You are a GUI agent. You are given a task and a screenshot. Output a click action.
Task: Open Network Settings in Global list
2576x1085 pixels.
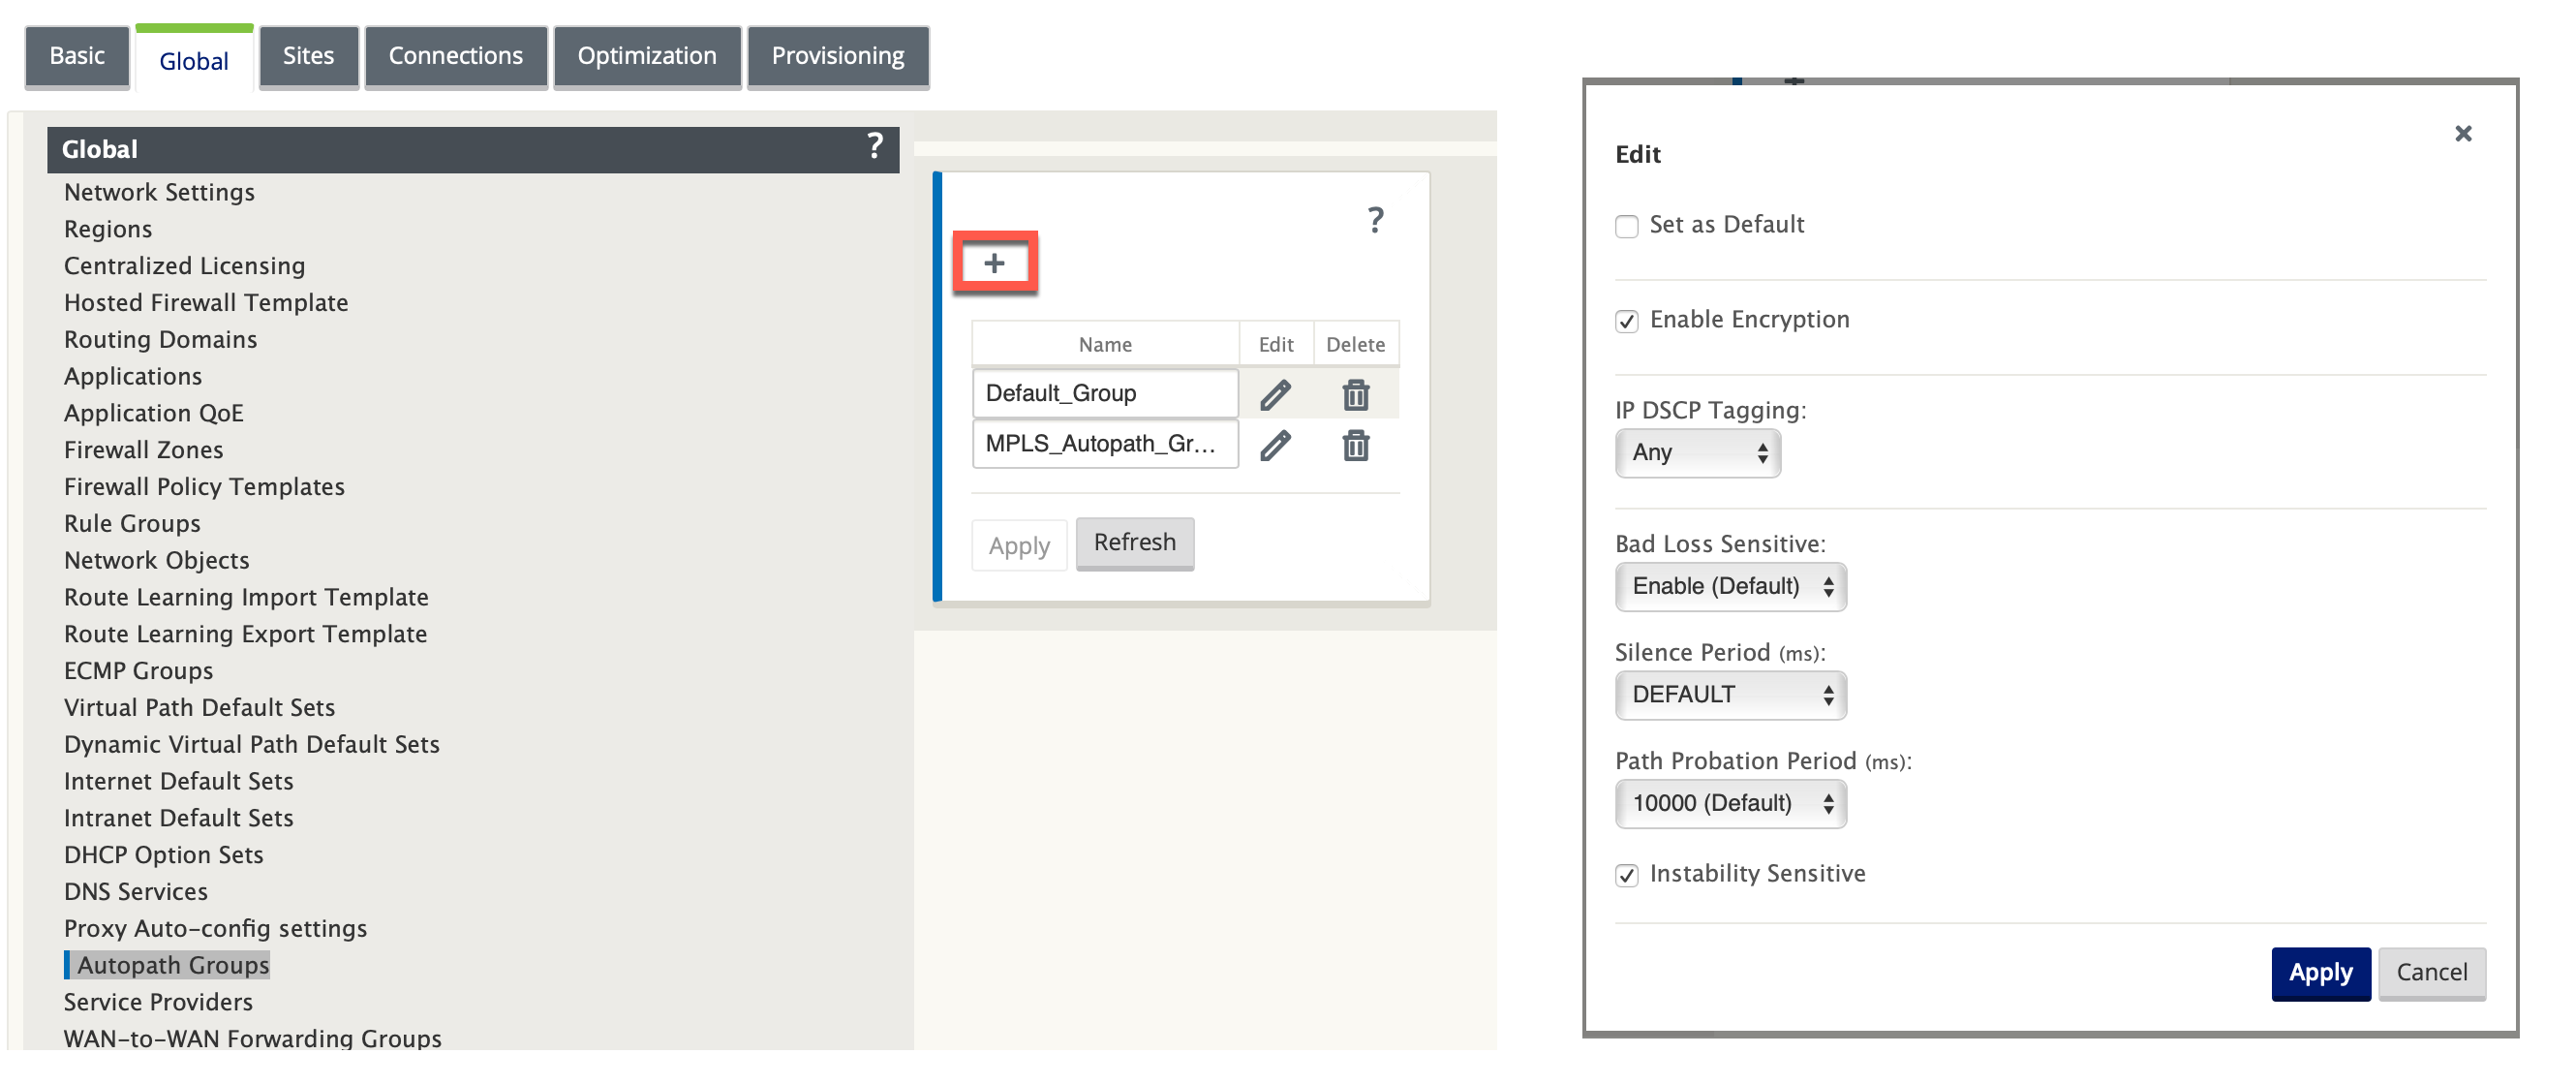pyautogui.click(x=159, y=192)
